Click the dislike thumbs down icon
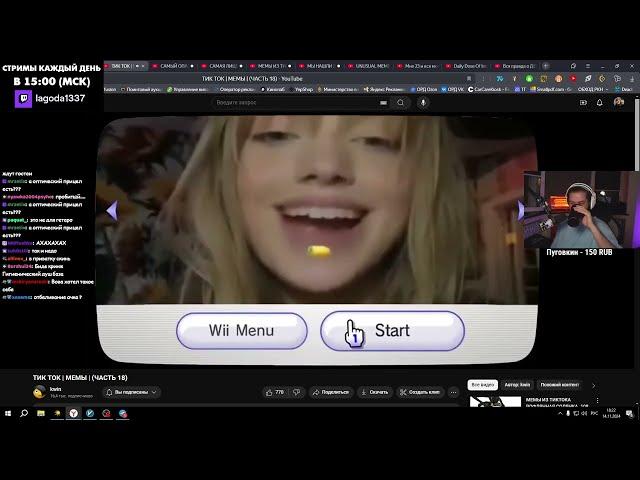Screen dimensions: 640x480 (297, 392)
